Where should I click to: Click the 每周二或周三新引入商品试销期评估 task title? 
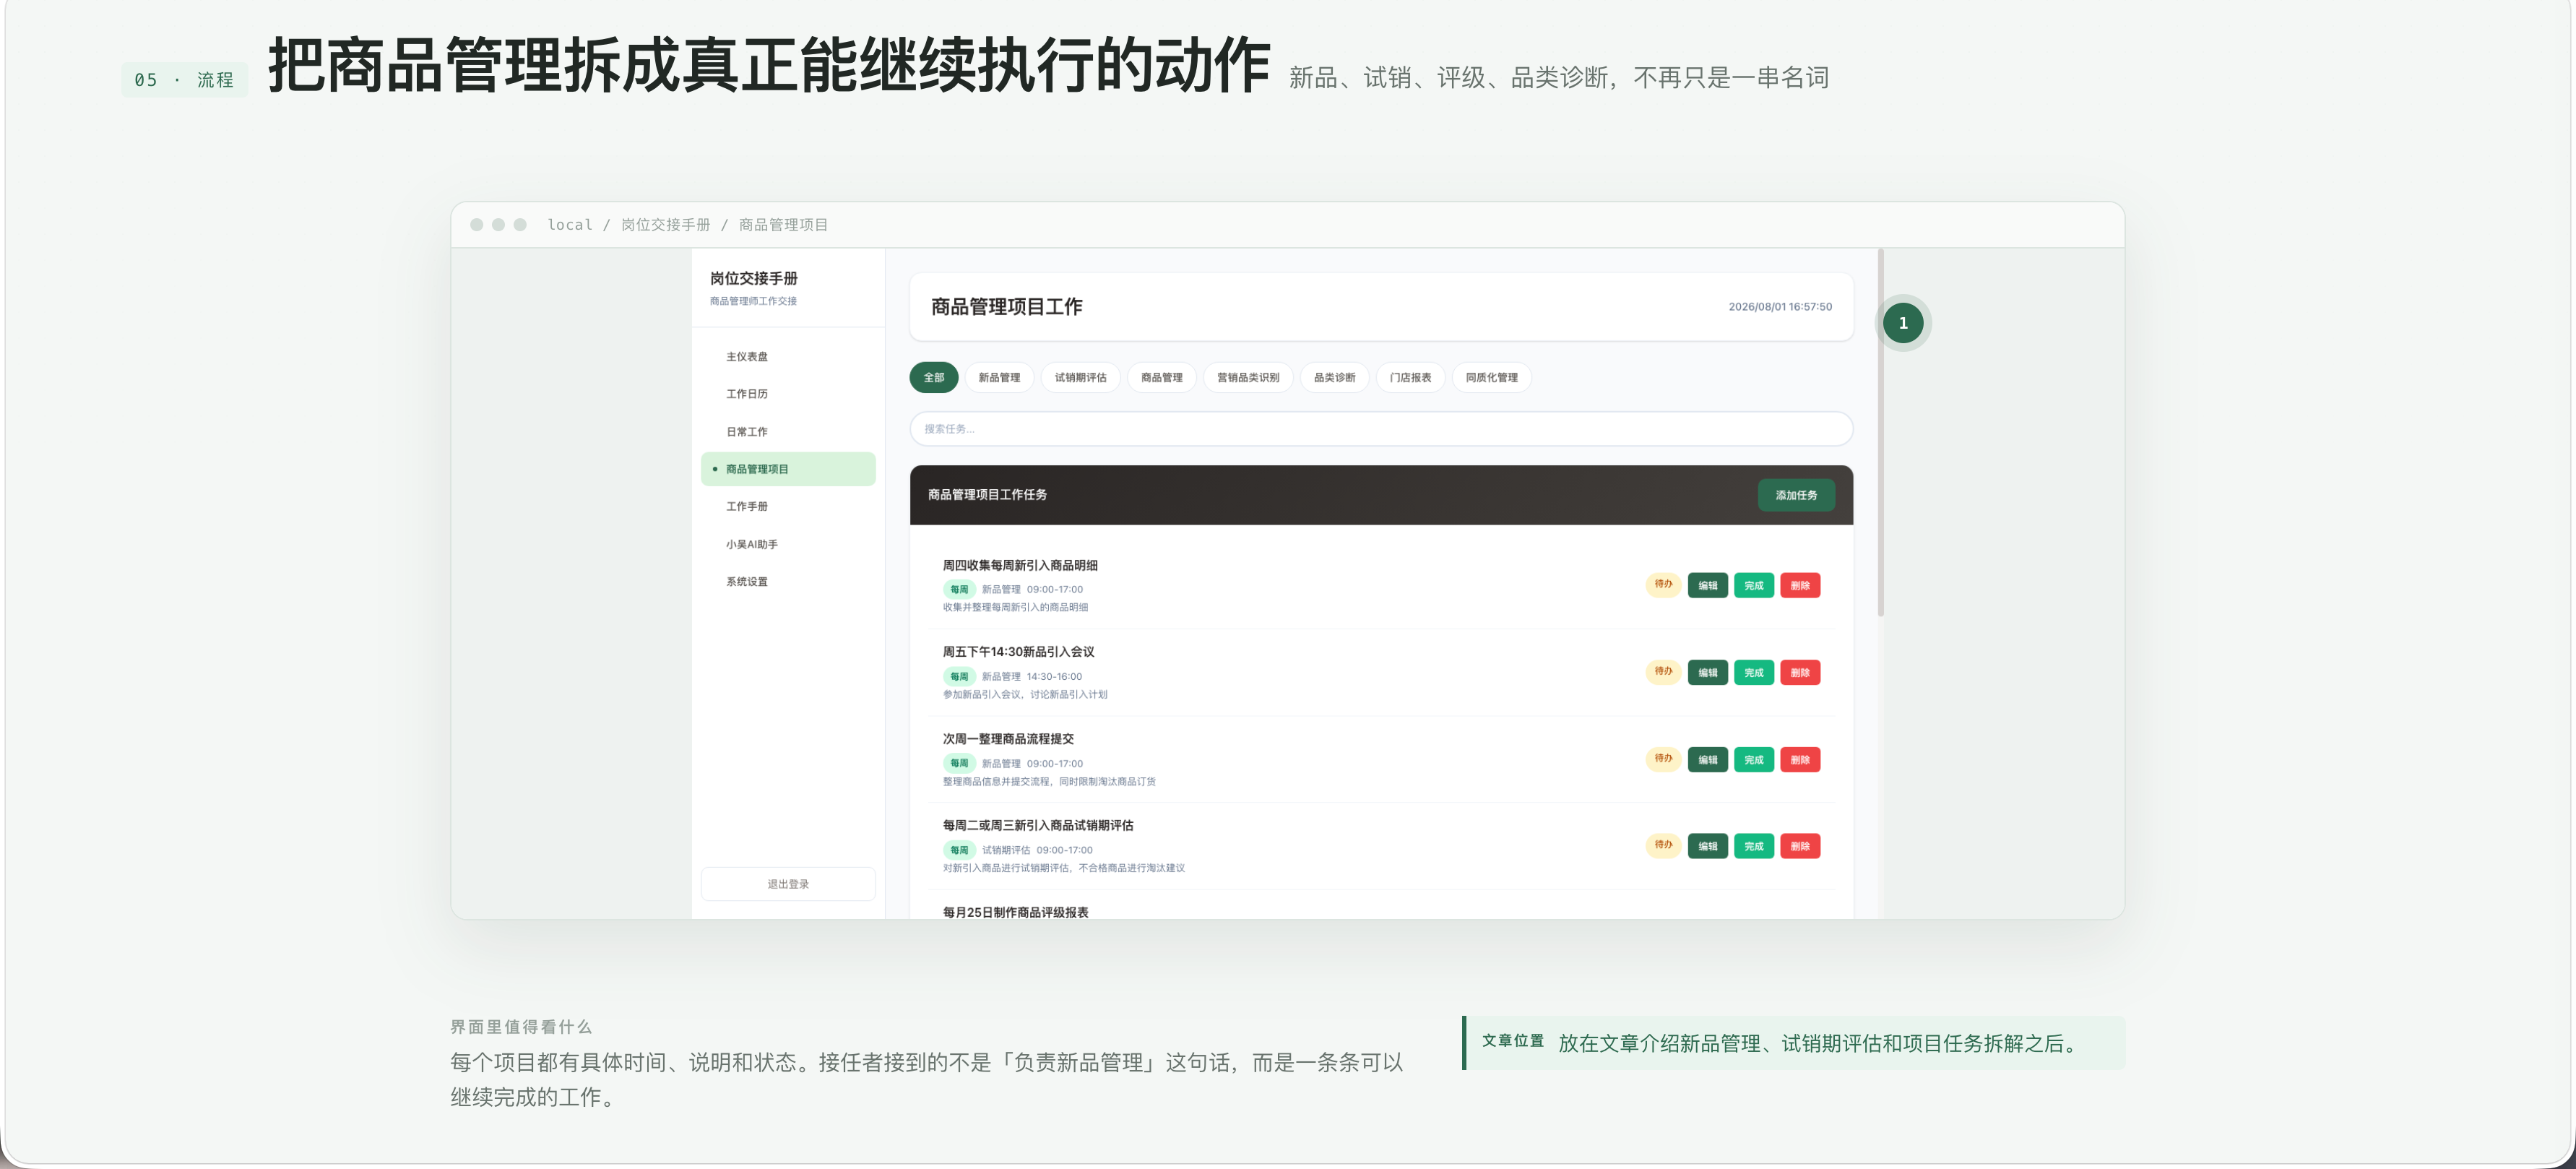coord(1037,825)
